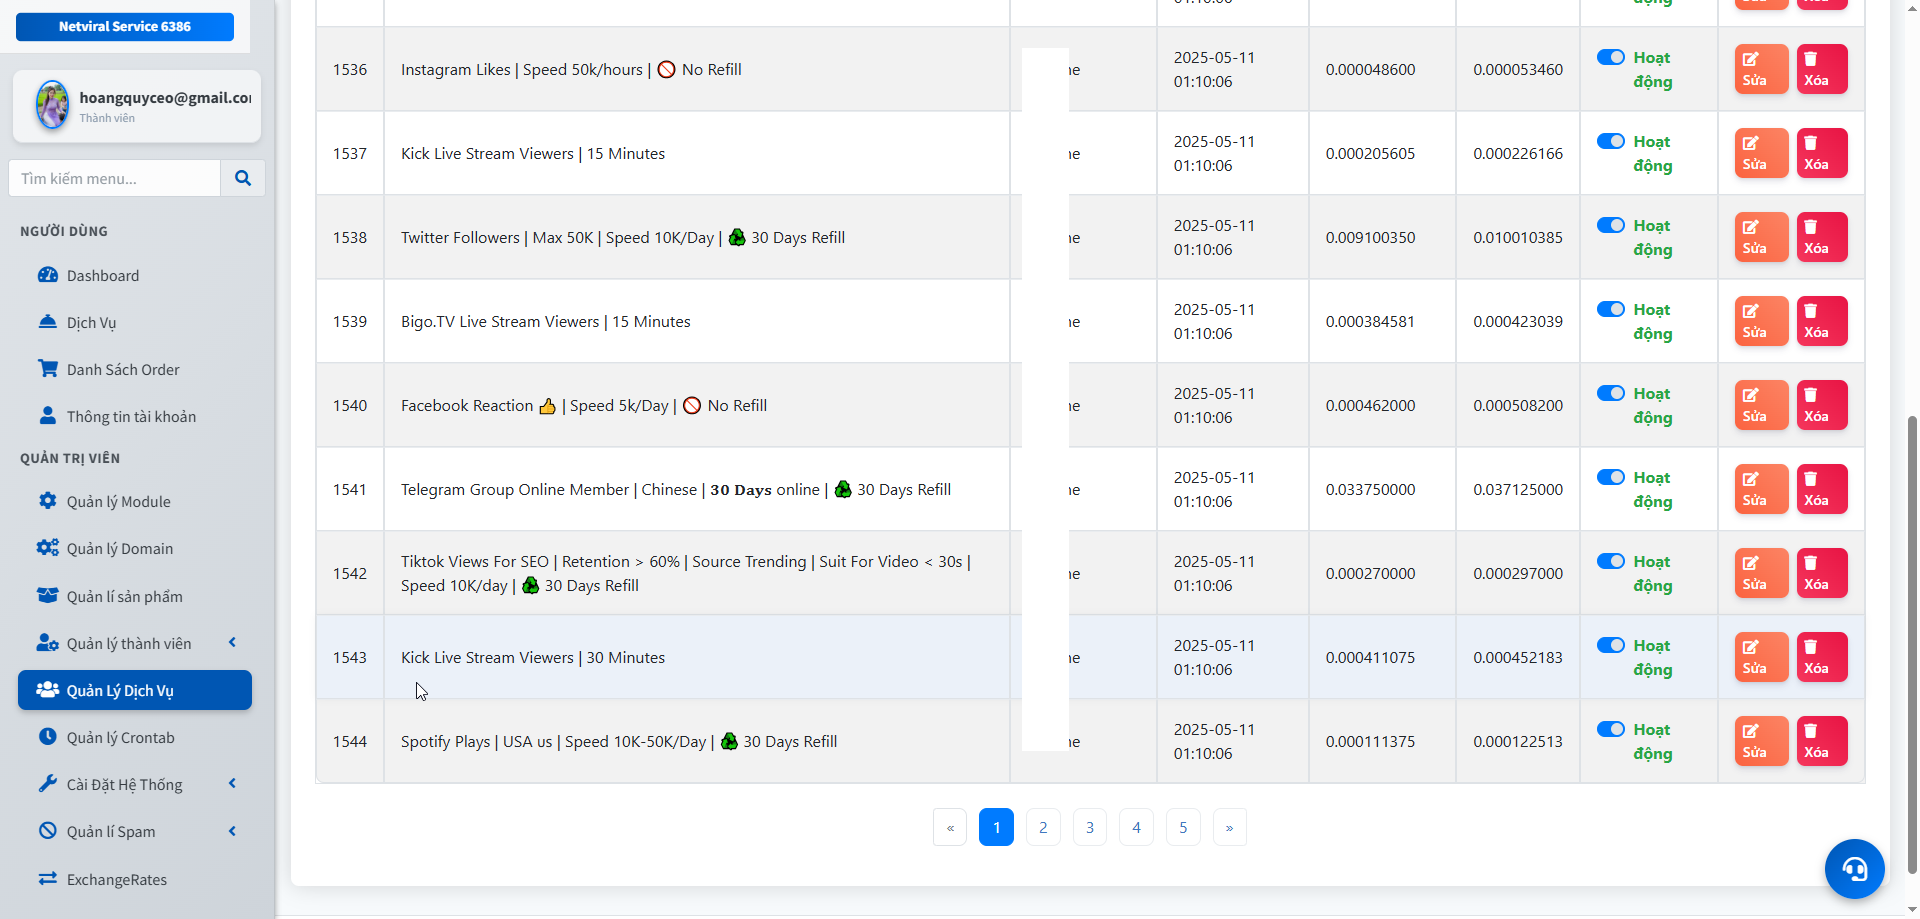
Task: Click the clock icon for Quản lý Crontab
Action: click(47, 737)
